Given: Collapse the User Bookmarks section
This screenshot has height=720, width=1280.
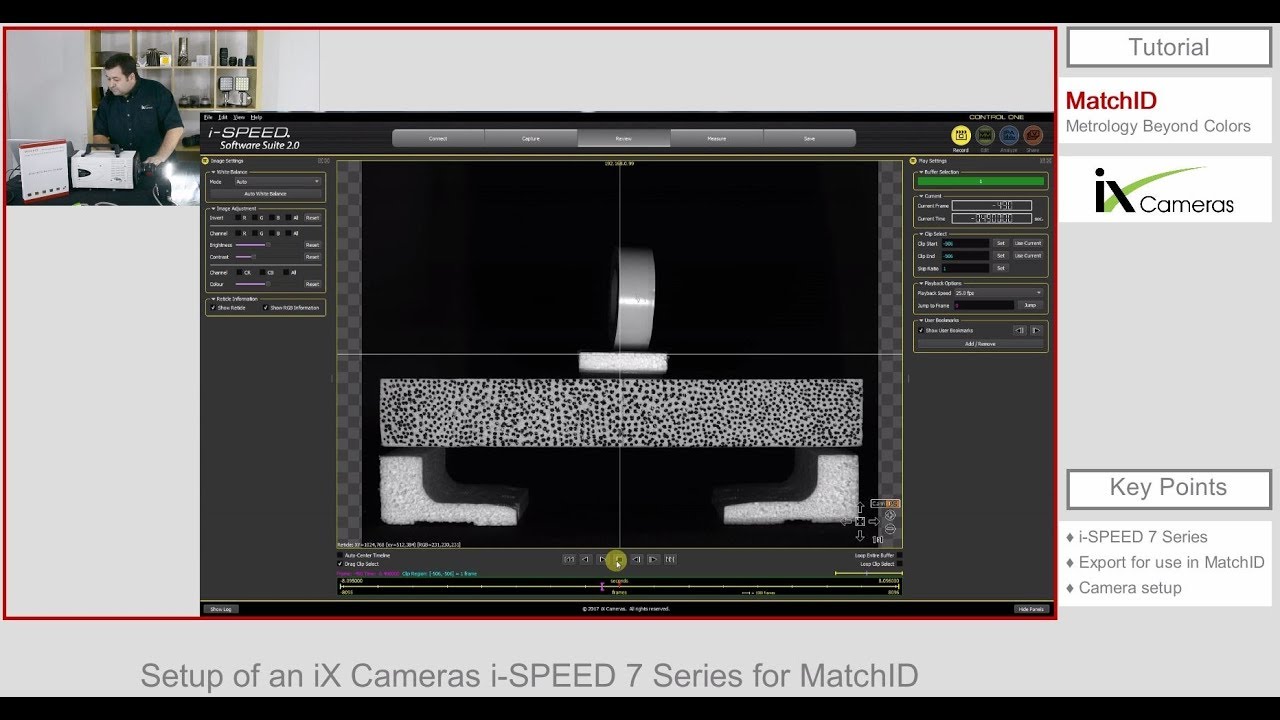Looking at the screenshot, I should tap(921, 320).
